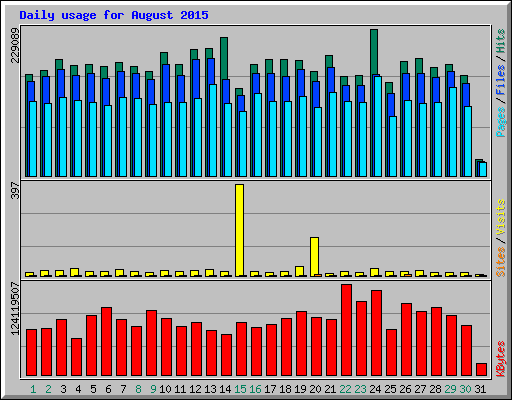512x400 pixels.
Task: Click the Sites / Visits legend label
Action: pos(501,238)
